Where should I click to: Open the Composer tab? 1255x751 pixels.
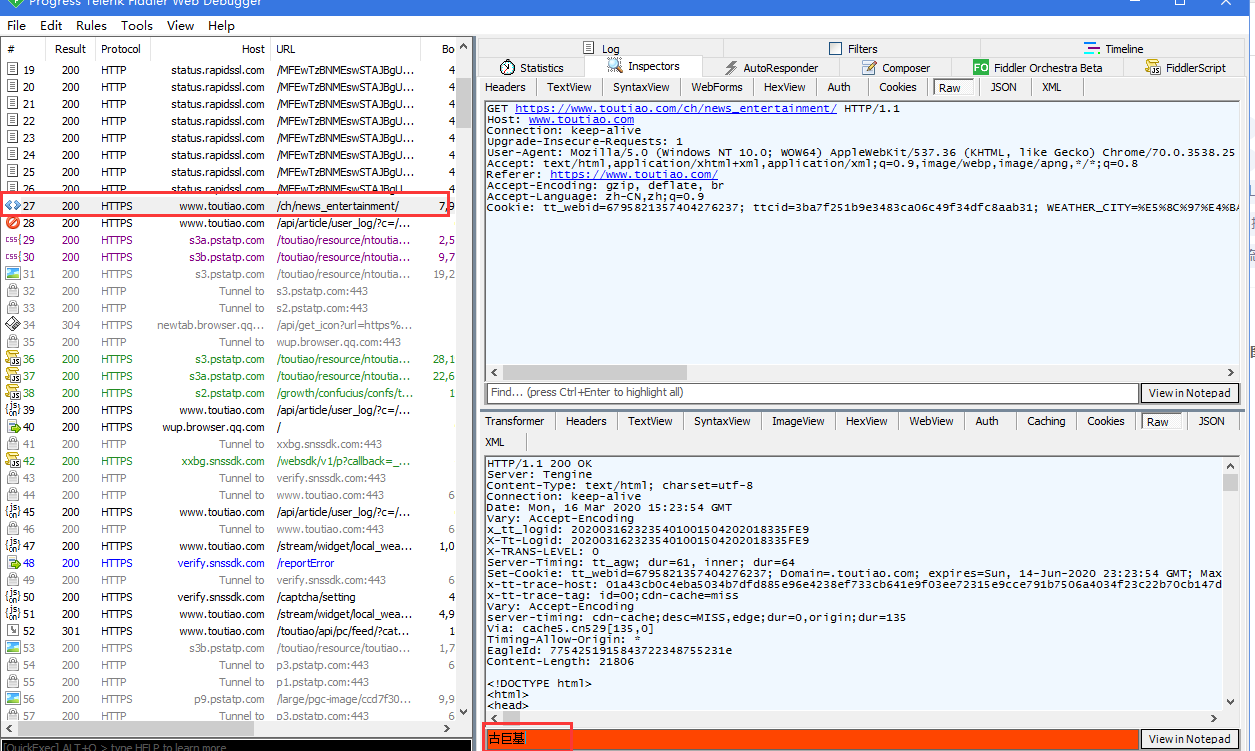pos(896,68)
